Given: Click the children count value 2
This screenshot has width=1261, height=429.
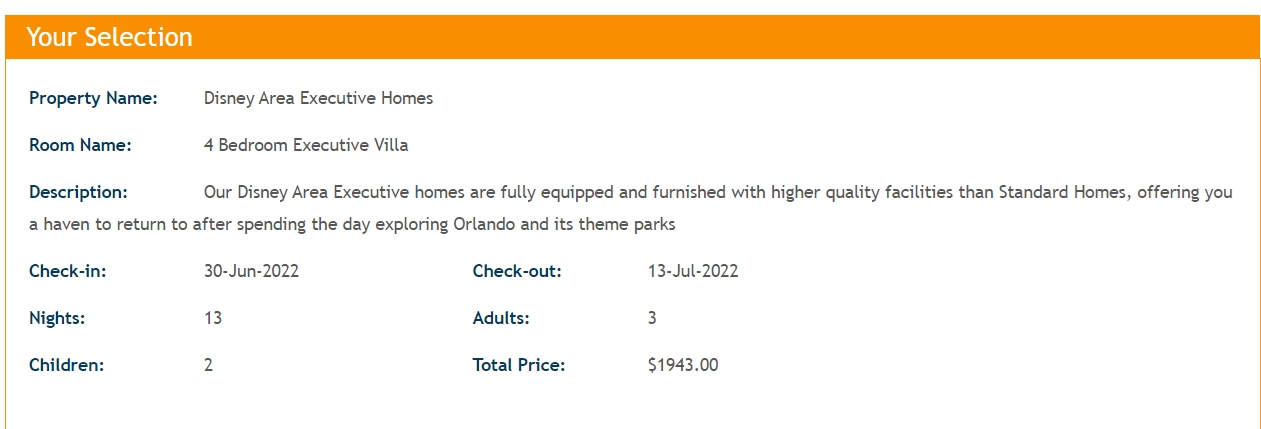Looking at the screenshot, I should click(x=208, y=365).
